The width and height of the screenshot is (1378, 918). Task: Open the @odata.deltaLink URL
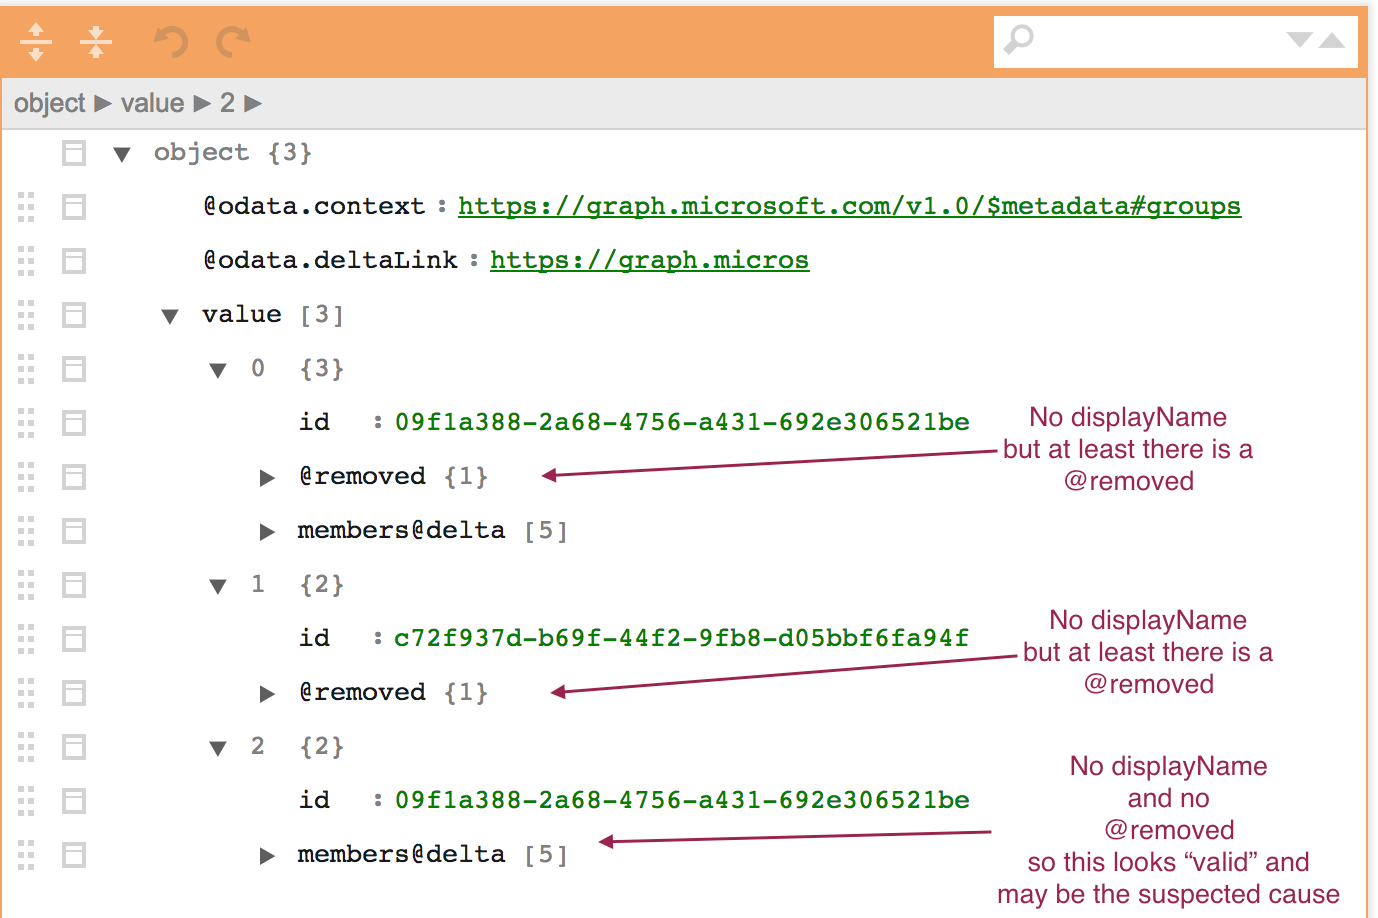649,260
